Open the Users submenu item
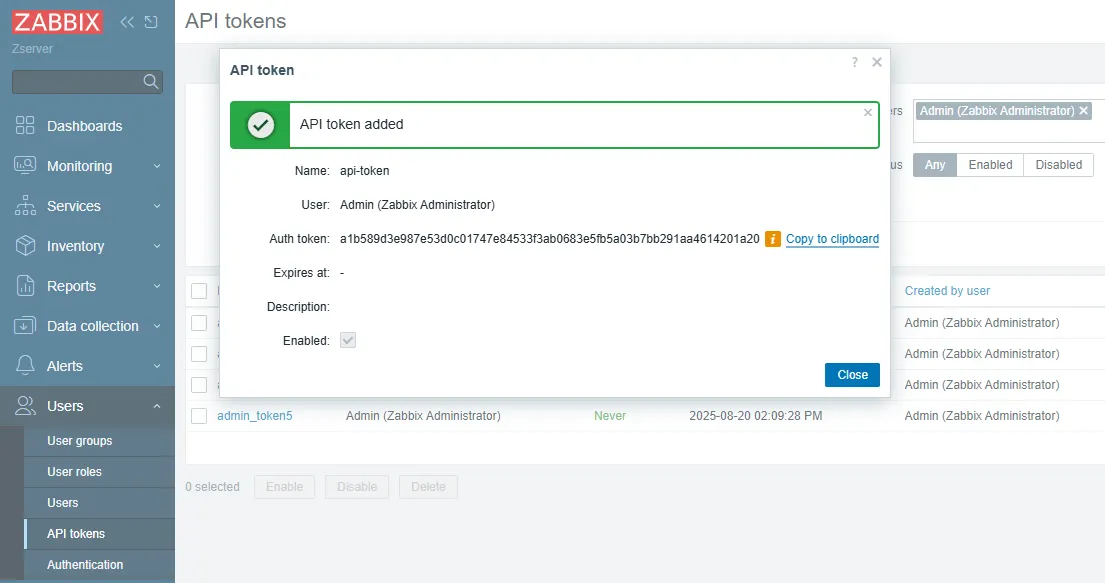Screen dimensions: 1105x583 (x=99, y=503)
